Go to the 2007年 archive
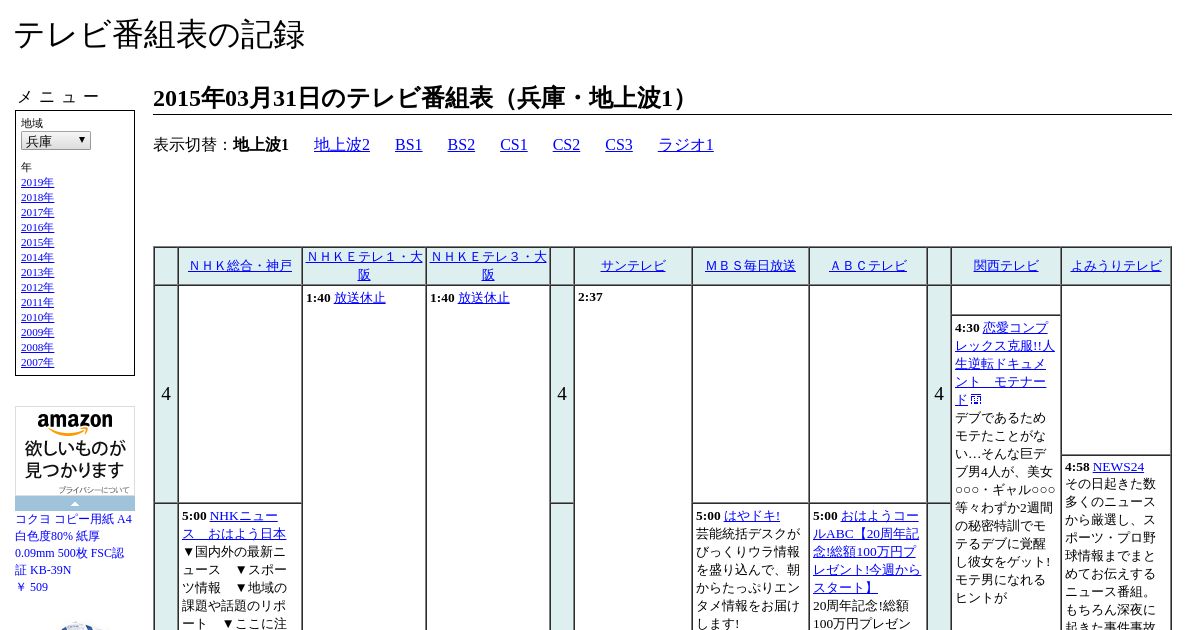This screenshot has width=1200, height=630. [x=37, y=363]
